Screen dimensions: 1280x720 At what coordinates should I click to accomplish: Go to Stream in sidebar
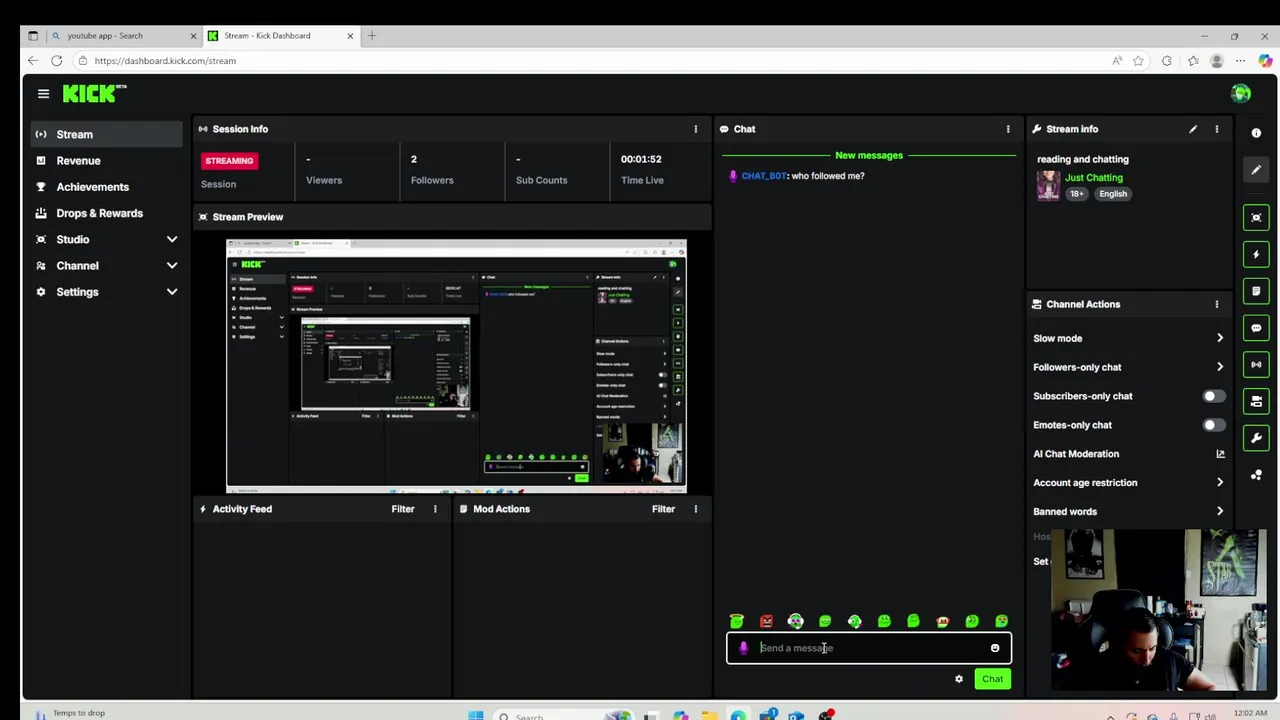(x=106, y=134)
